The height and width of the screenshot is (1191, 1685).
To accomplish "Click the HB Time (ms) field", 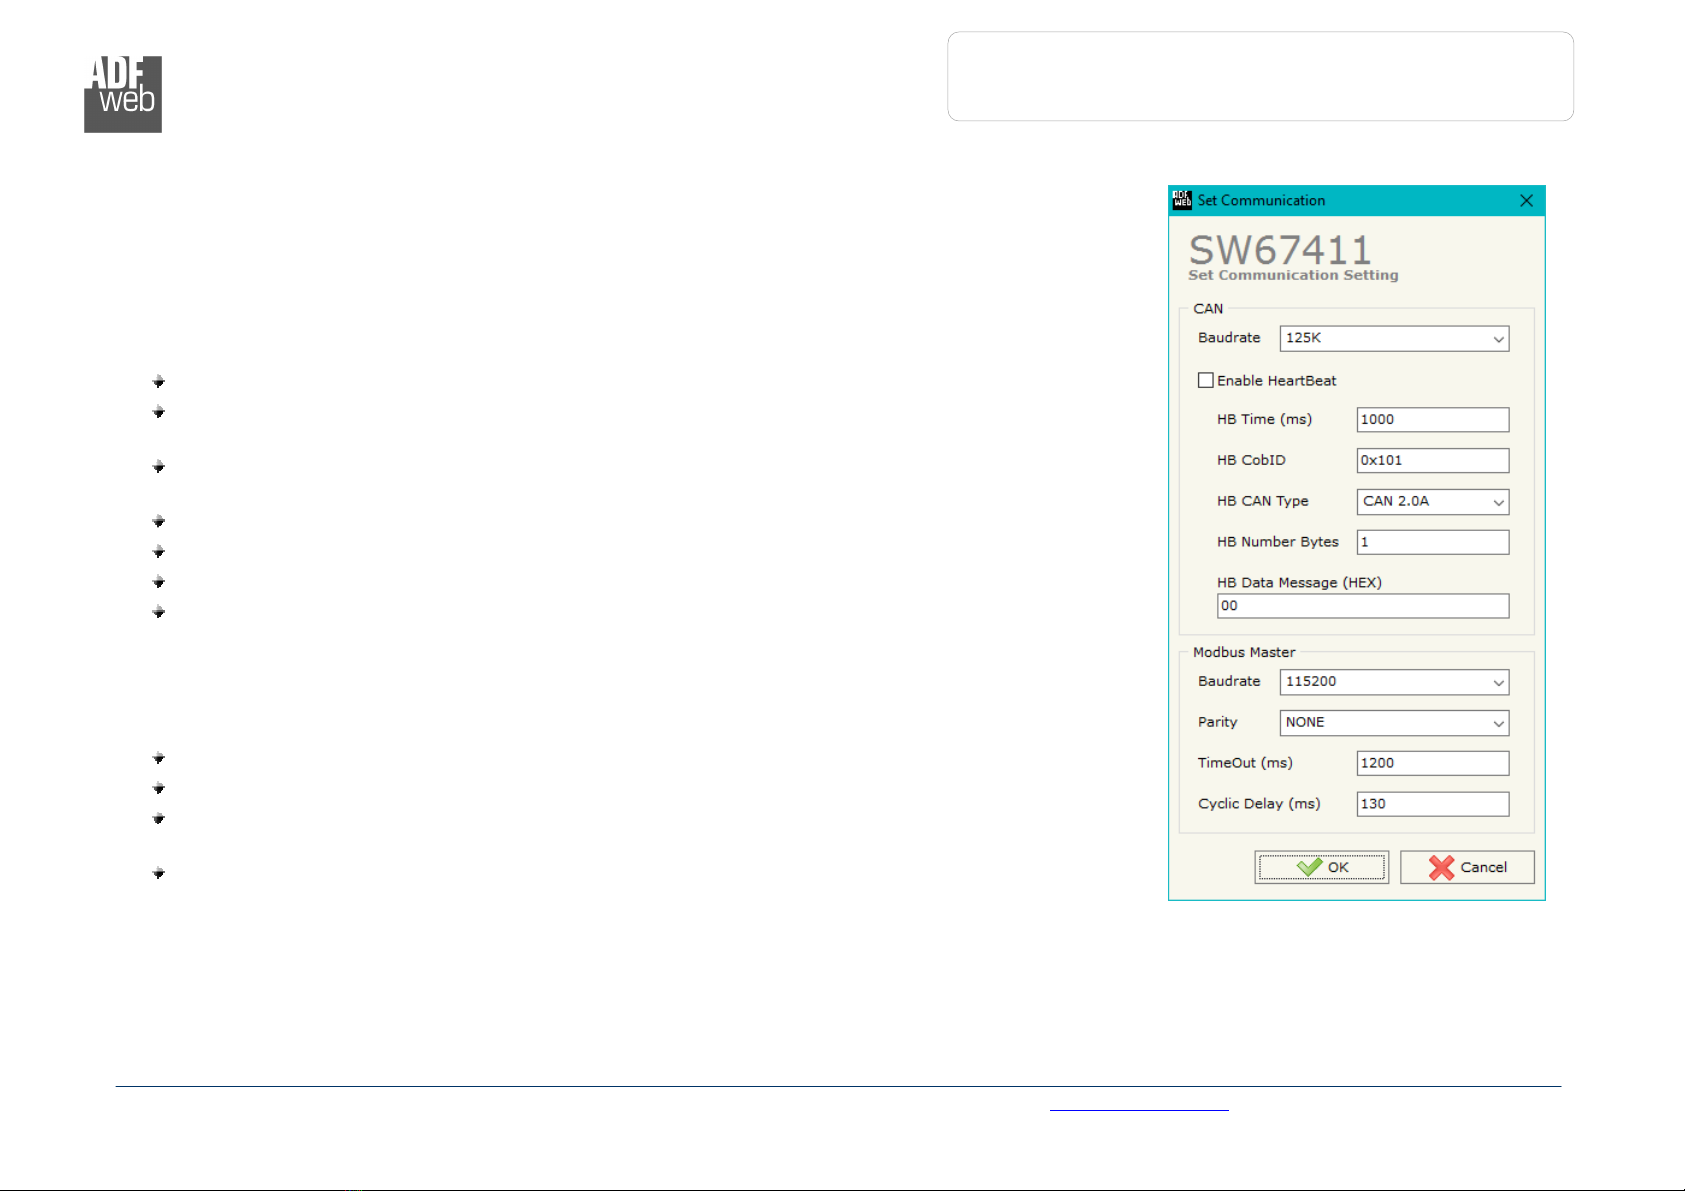I will pyautogui.click(x=1432, y=419).
